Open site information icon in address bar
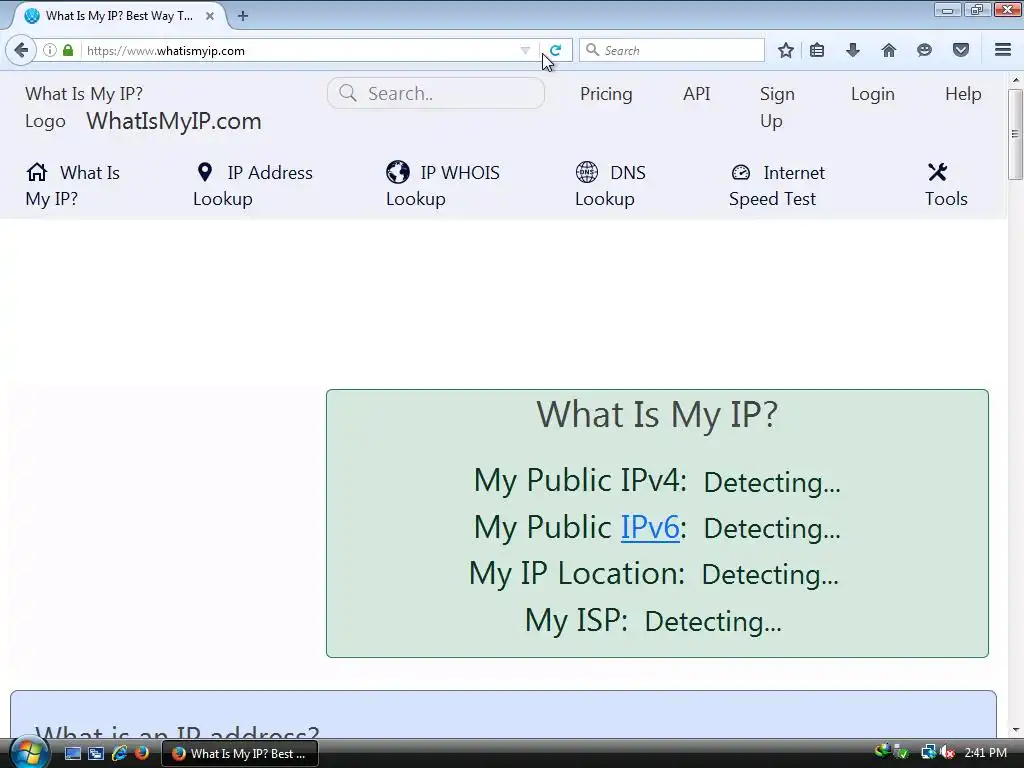The image size is (1024, 768). click(50, 50)
